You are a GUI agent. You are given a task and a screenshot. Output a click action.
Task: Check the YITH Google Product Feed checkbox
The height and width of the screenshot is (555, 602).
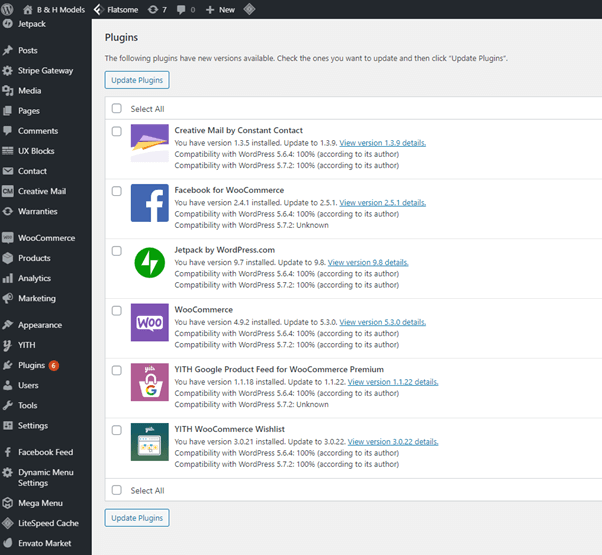pyautogui.click(x=117, y=370)
